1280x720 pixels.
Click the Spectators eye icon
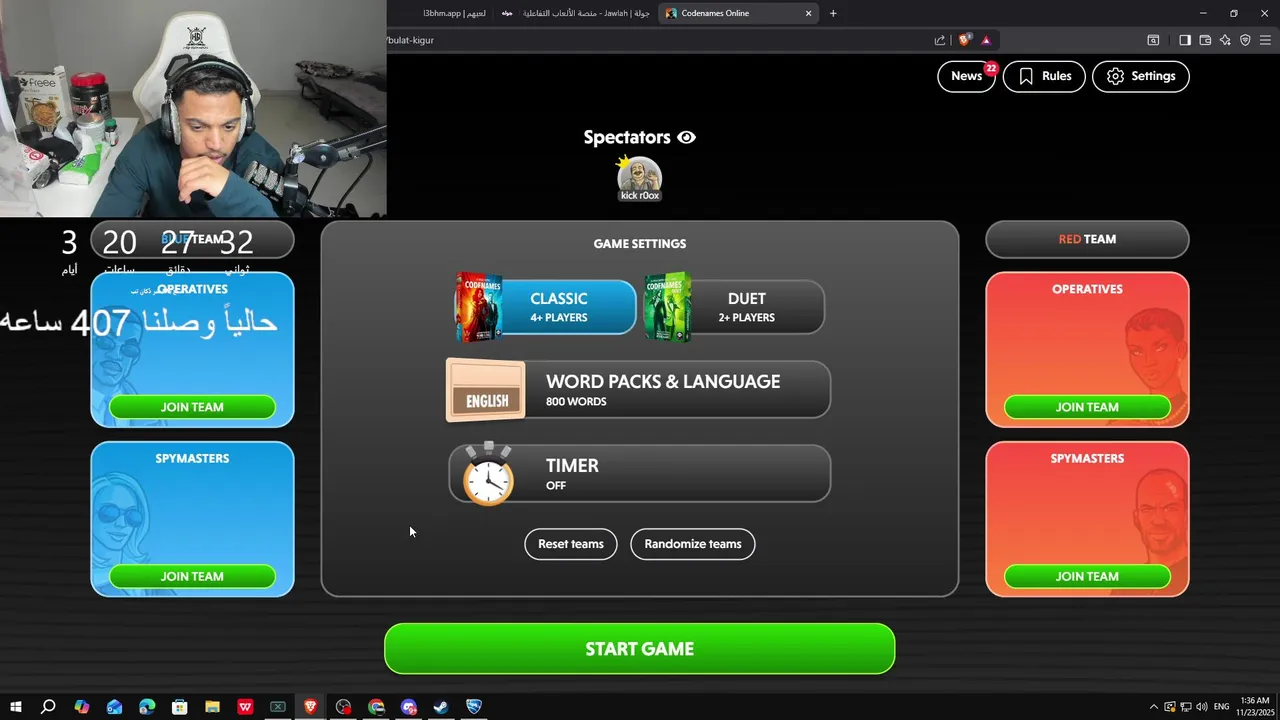click(x=686, y=138)
